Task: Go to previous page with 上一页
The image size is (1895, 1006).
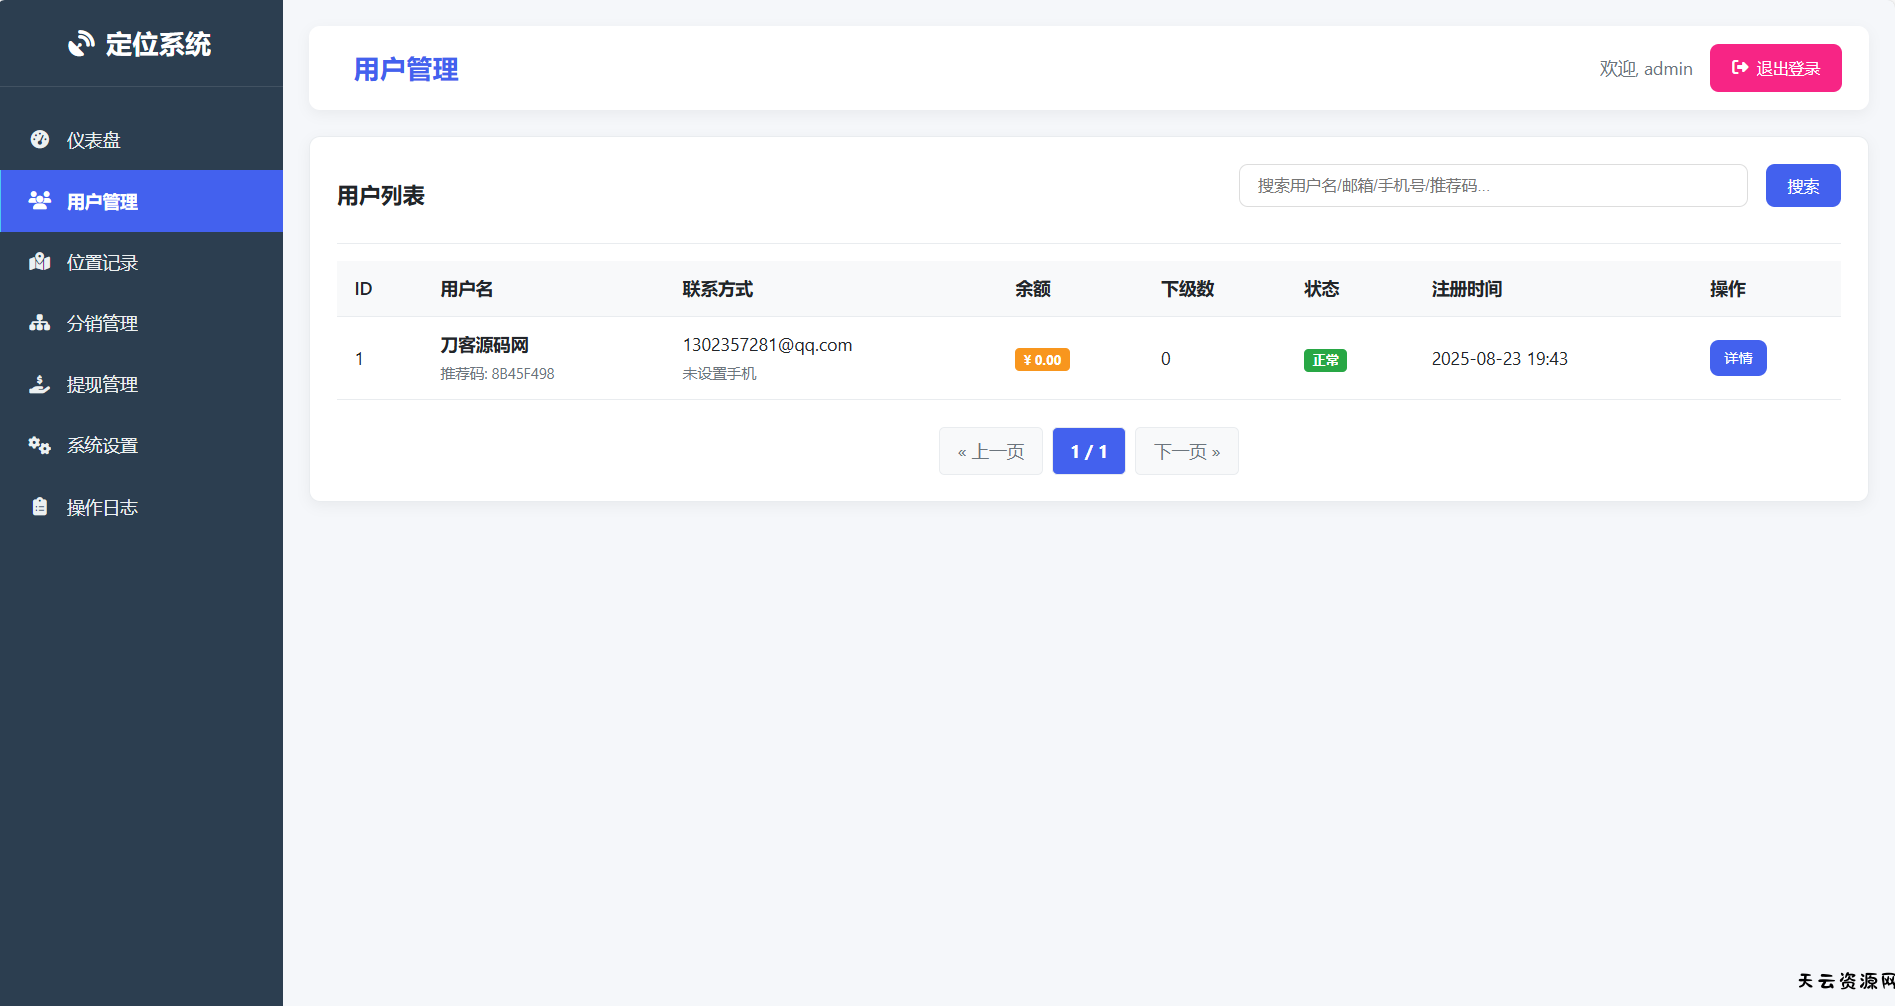Action: coord(990,451)
